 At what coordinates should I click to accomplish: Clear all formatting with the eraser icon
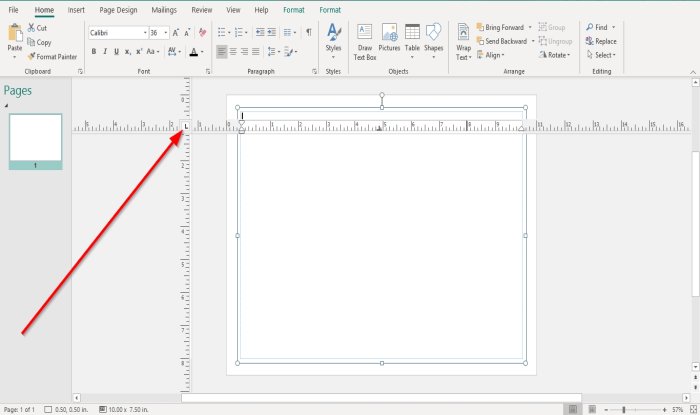coord(203,33)
